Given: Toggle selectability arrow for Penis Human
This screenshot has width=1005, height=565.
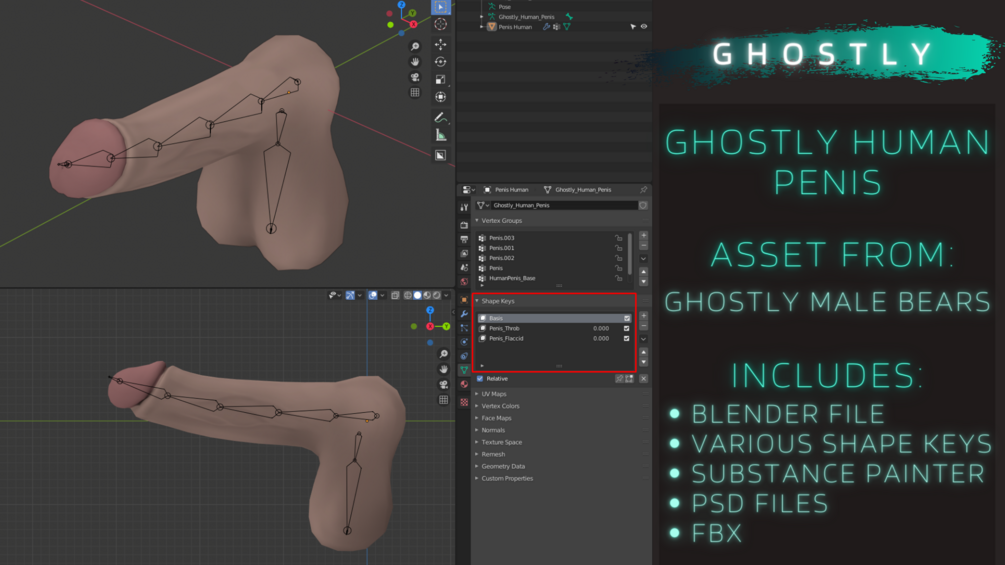Looking at the screenshot, I should (x=633, y=27).
